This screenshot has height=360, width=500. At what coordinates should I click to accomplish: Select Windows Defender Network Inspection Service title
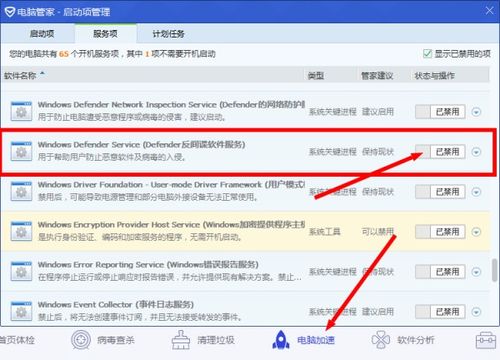coord(171,104)
